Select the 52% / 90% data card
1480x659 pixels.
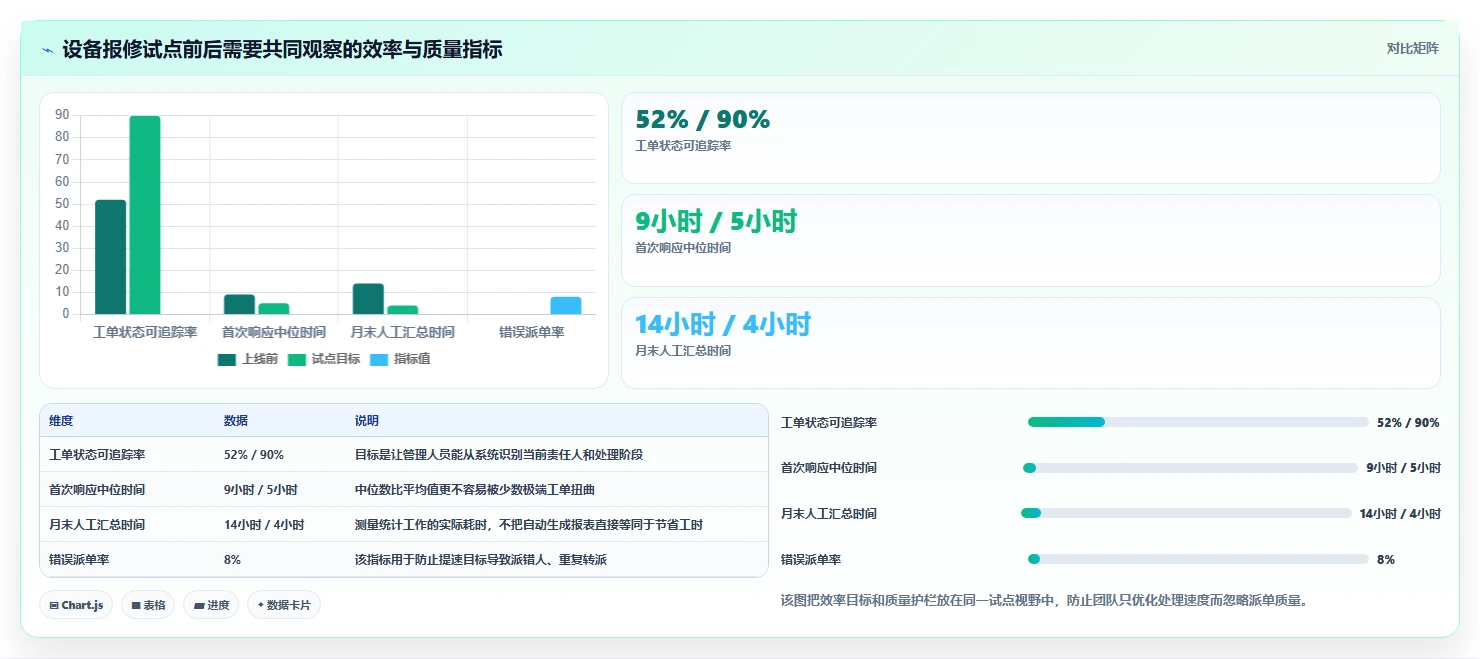(1031, 138)
